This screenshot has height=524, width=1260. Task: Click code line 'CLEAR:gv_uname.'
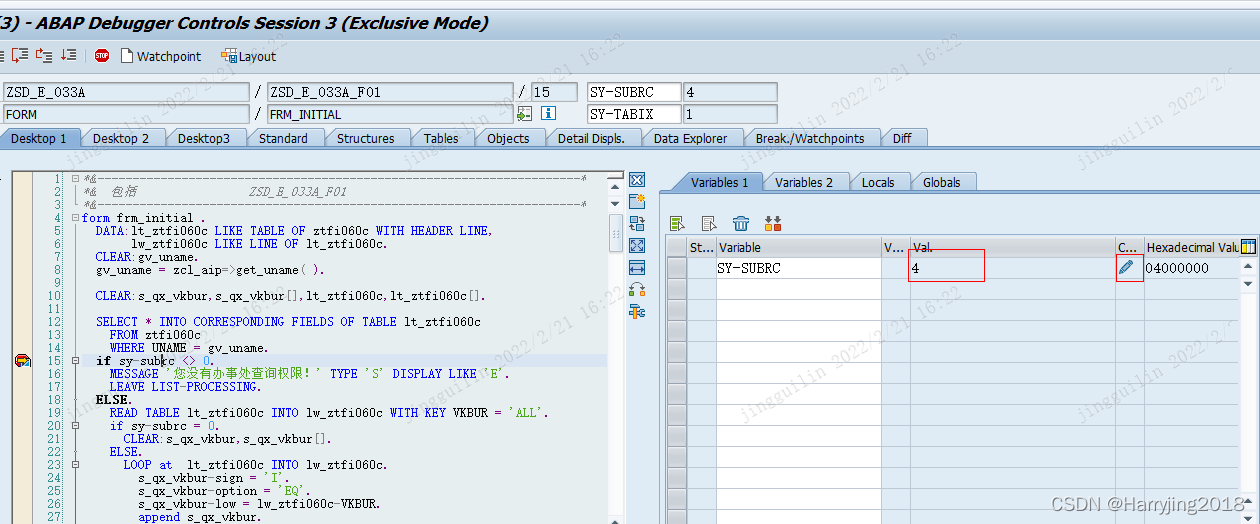(x=147, y=257)
